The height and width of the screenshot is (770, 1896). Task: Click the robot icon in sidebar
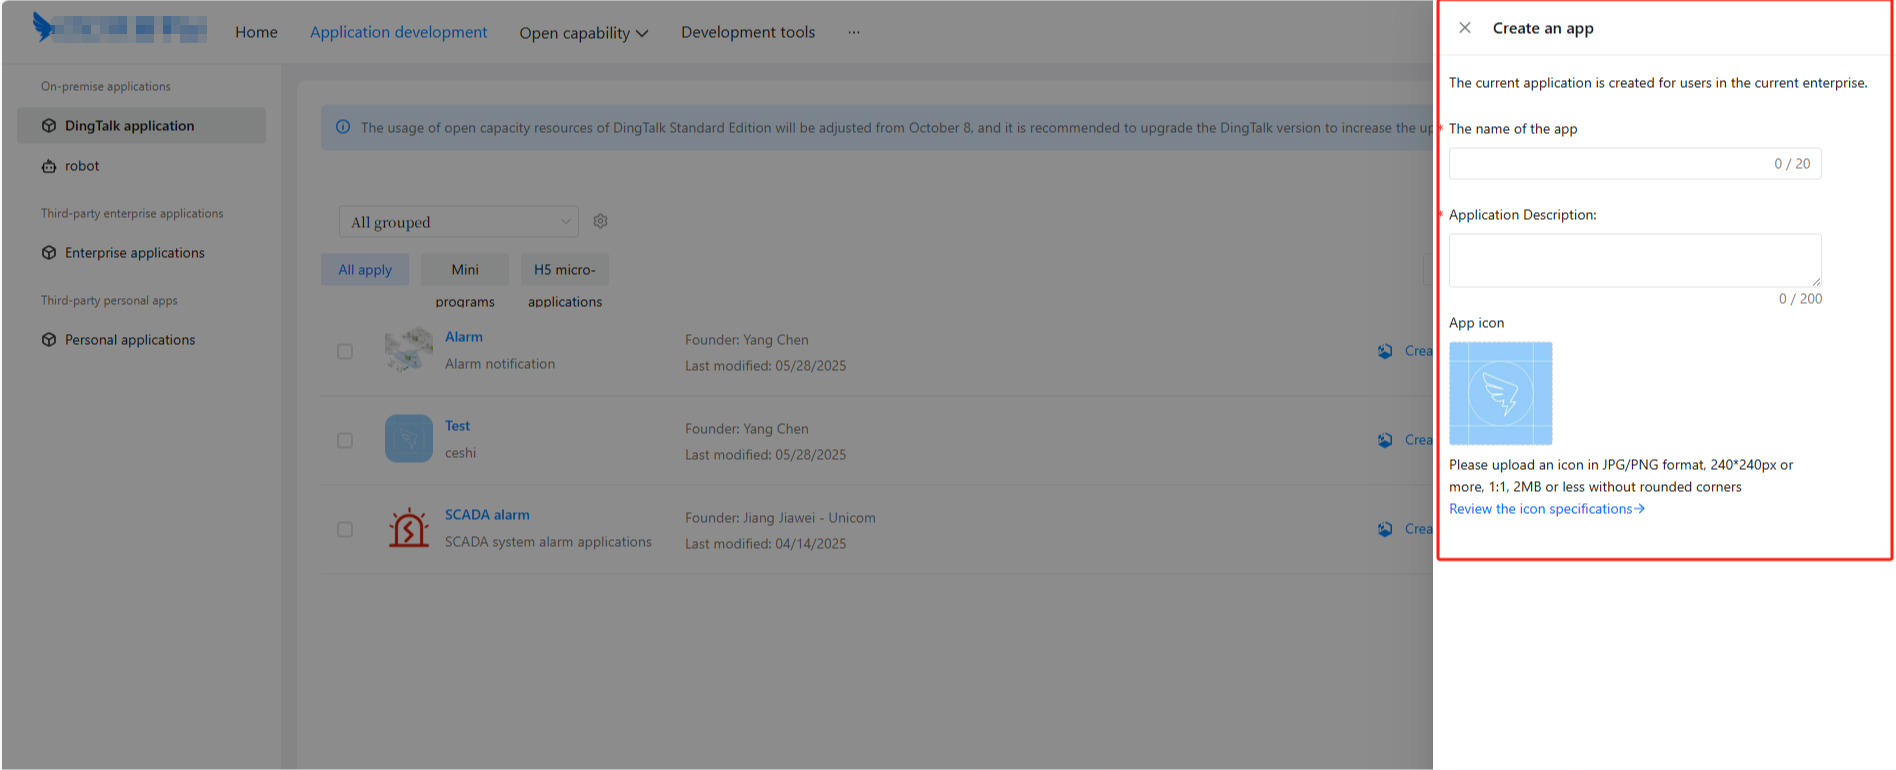click(x=49, y=166)
